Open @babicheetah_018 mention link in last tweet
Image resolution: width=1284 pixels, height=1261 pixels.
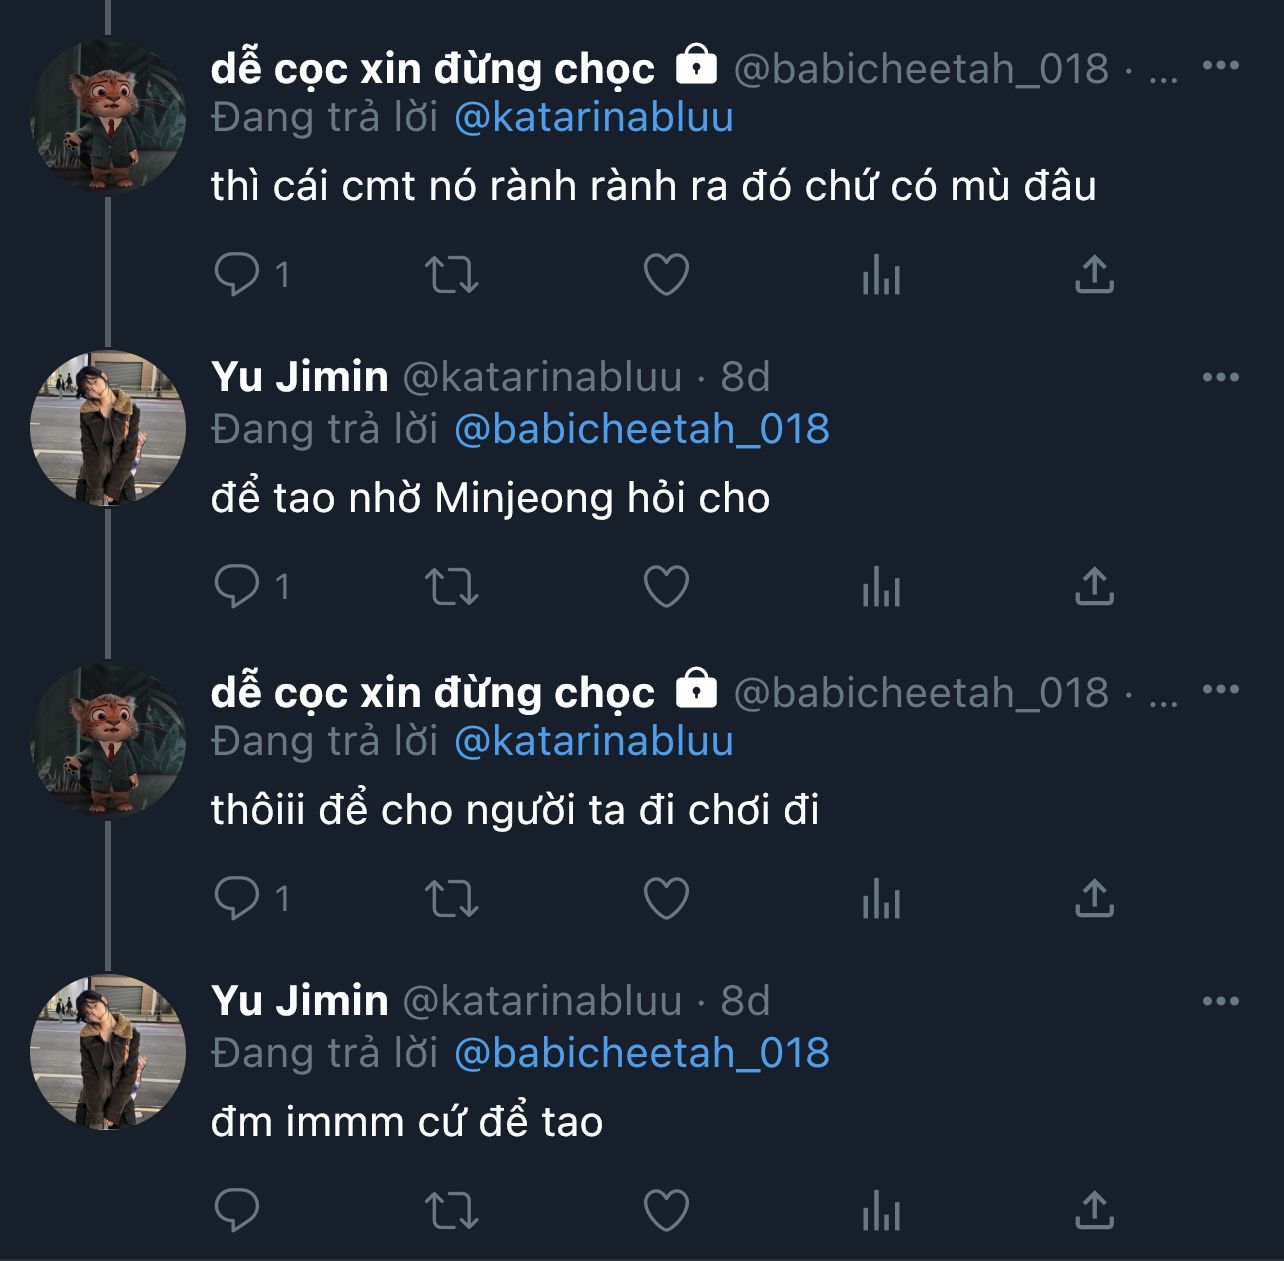coord(642,1054)
